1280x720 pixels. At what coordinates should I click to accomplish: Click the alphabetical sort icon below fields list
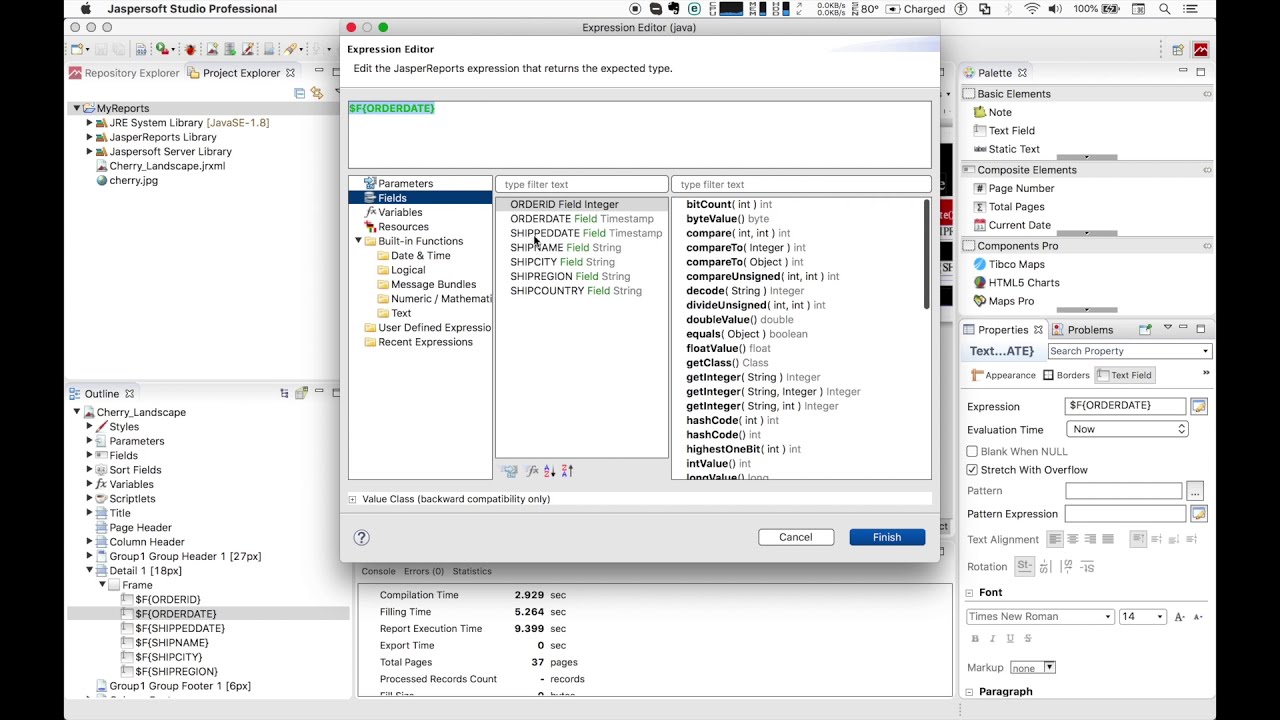(549, 471)
